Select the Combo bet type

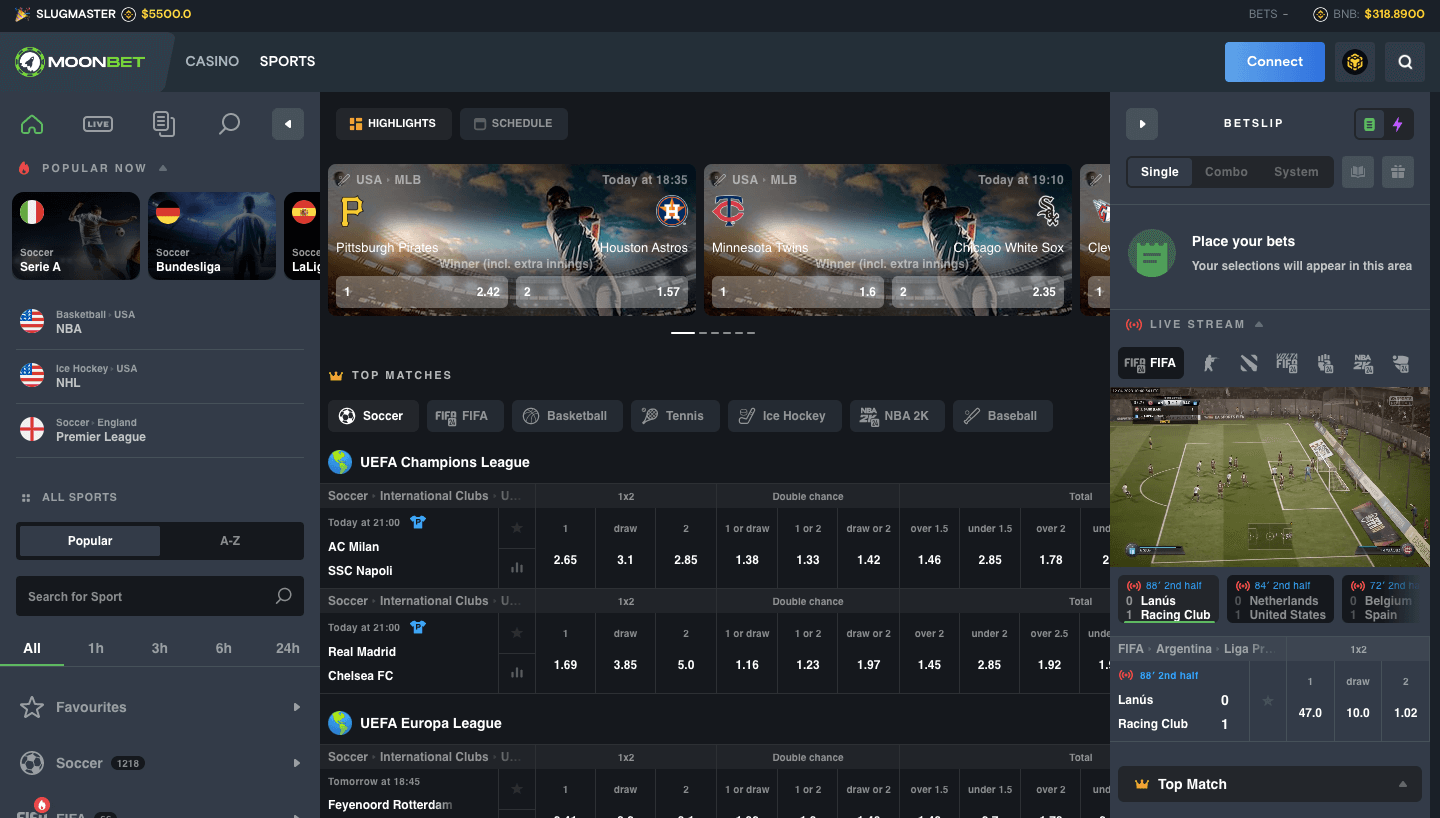click(x=1226, y=172)
